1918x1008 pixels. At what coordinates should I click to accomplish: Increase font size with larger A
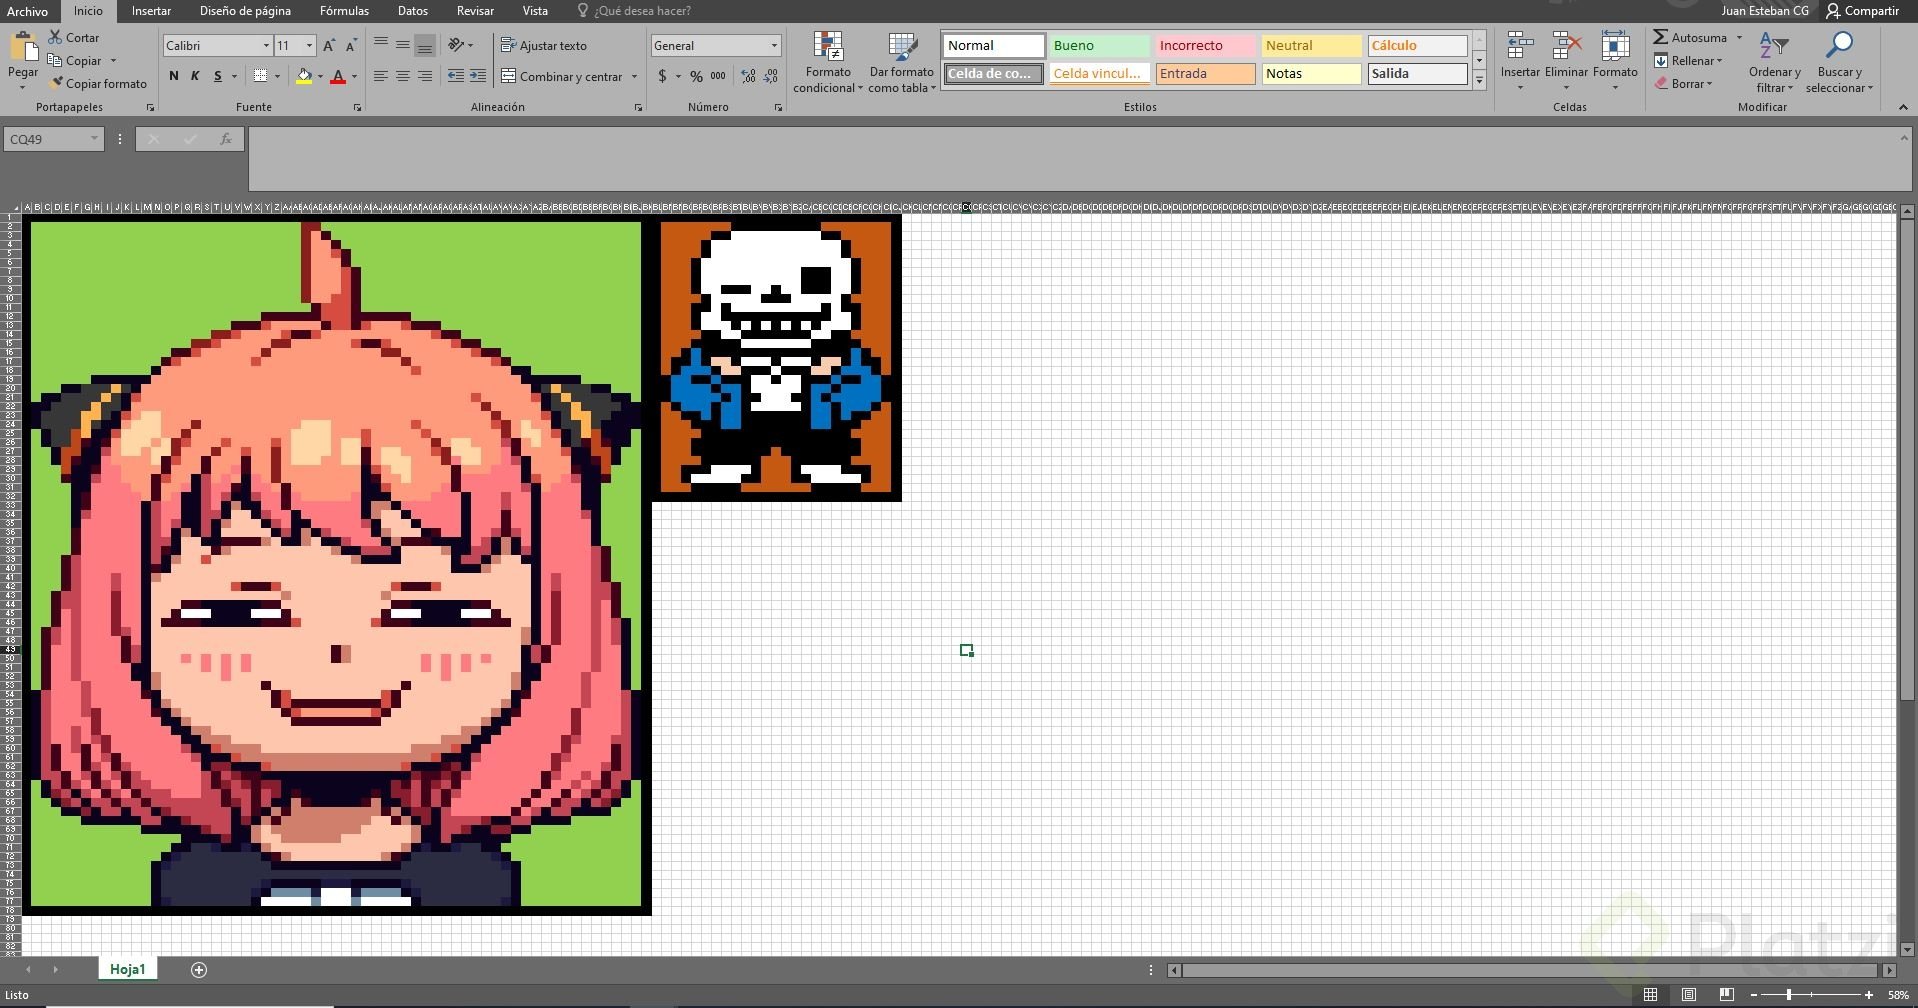329,46
